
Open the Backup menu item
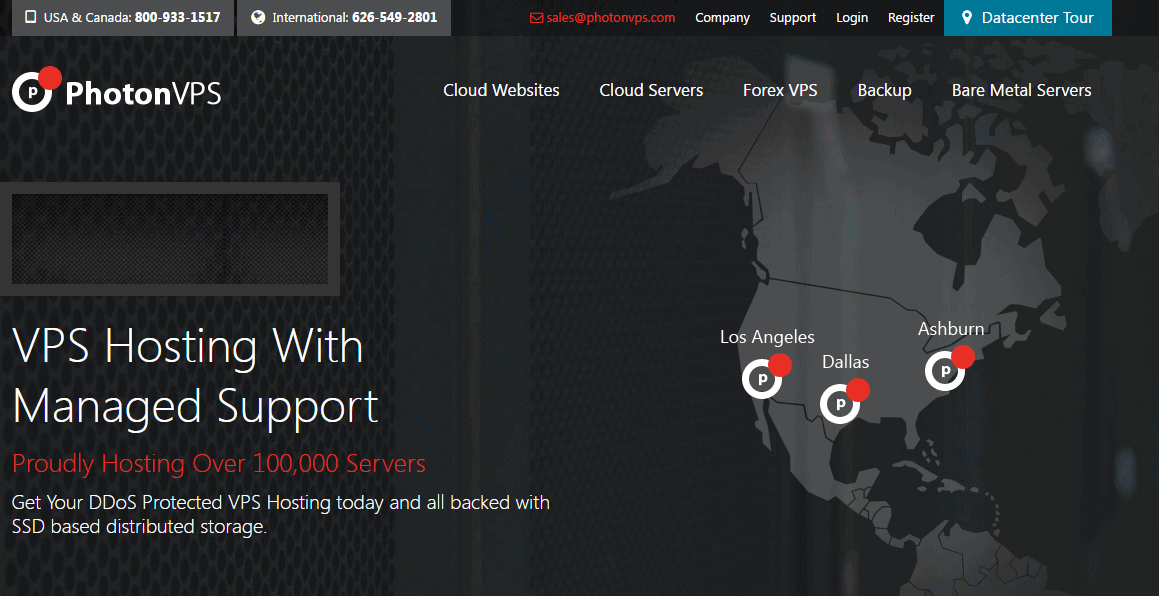coord(884,90)
